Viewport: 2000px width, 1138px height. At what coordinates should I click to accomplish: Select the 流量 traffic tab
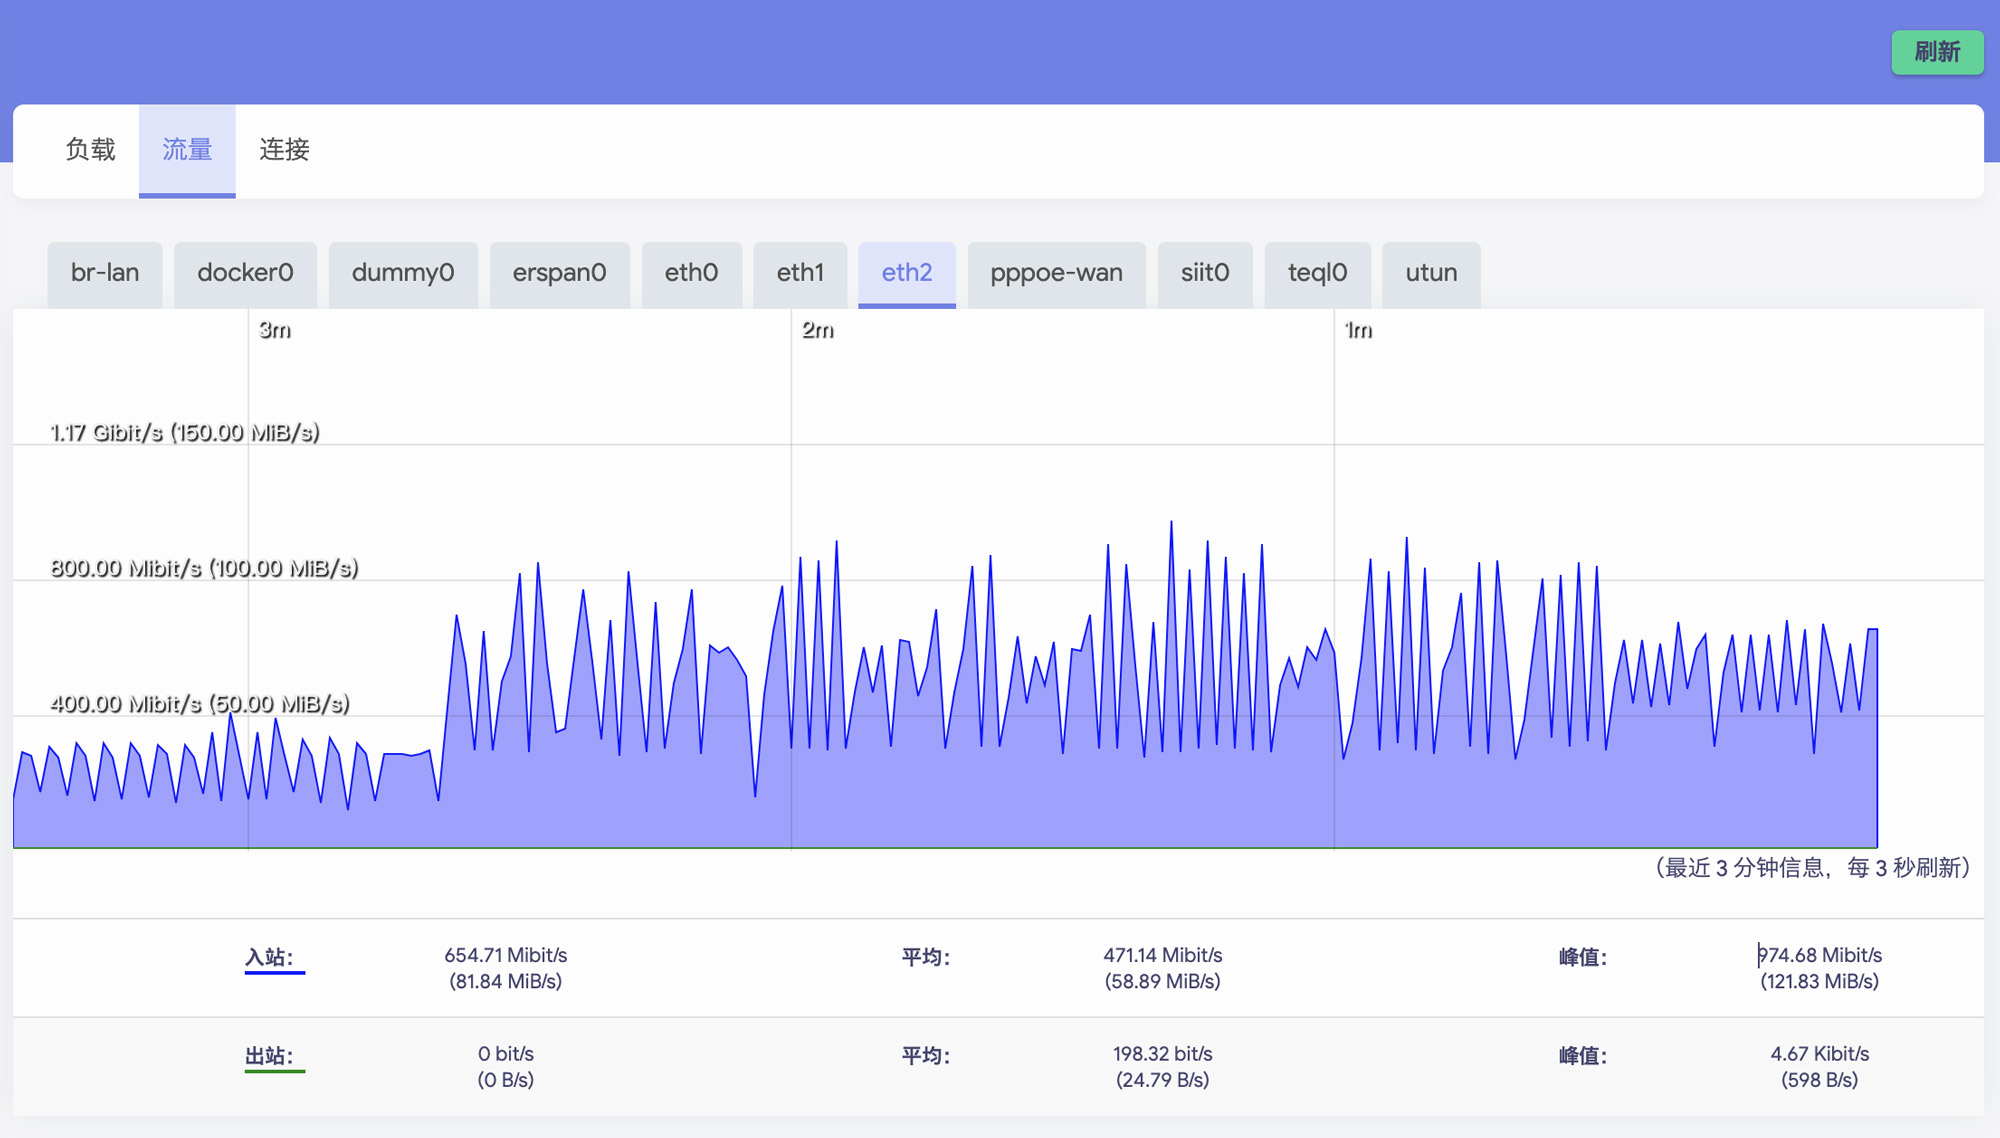pos(187,150)
